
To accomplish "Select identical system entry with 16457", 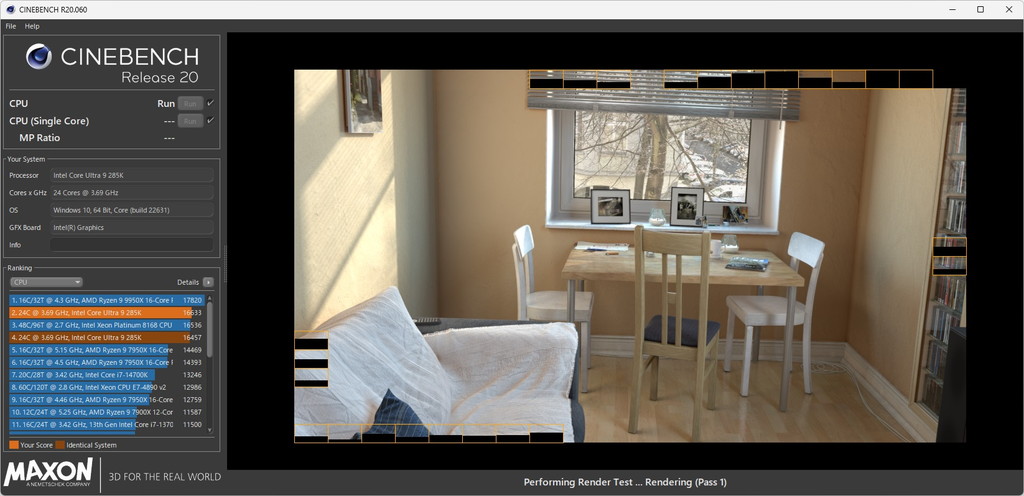I will [107, 337].
